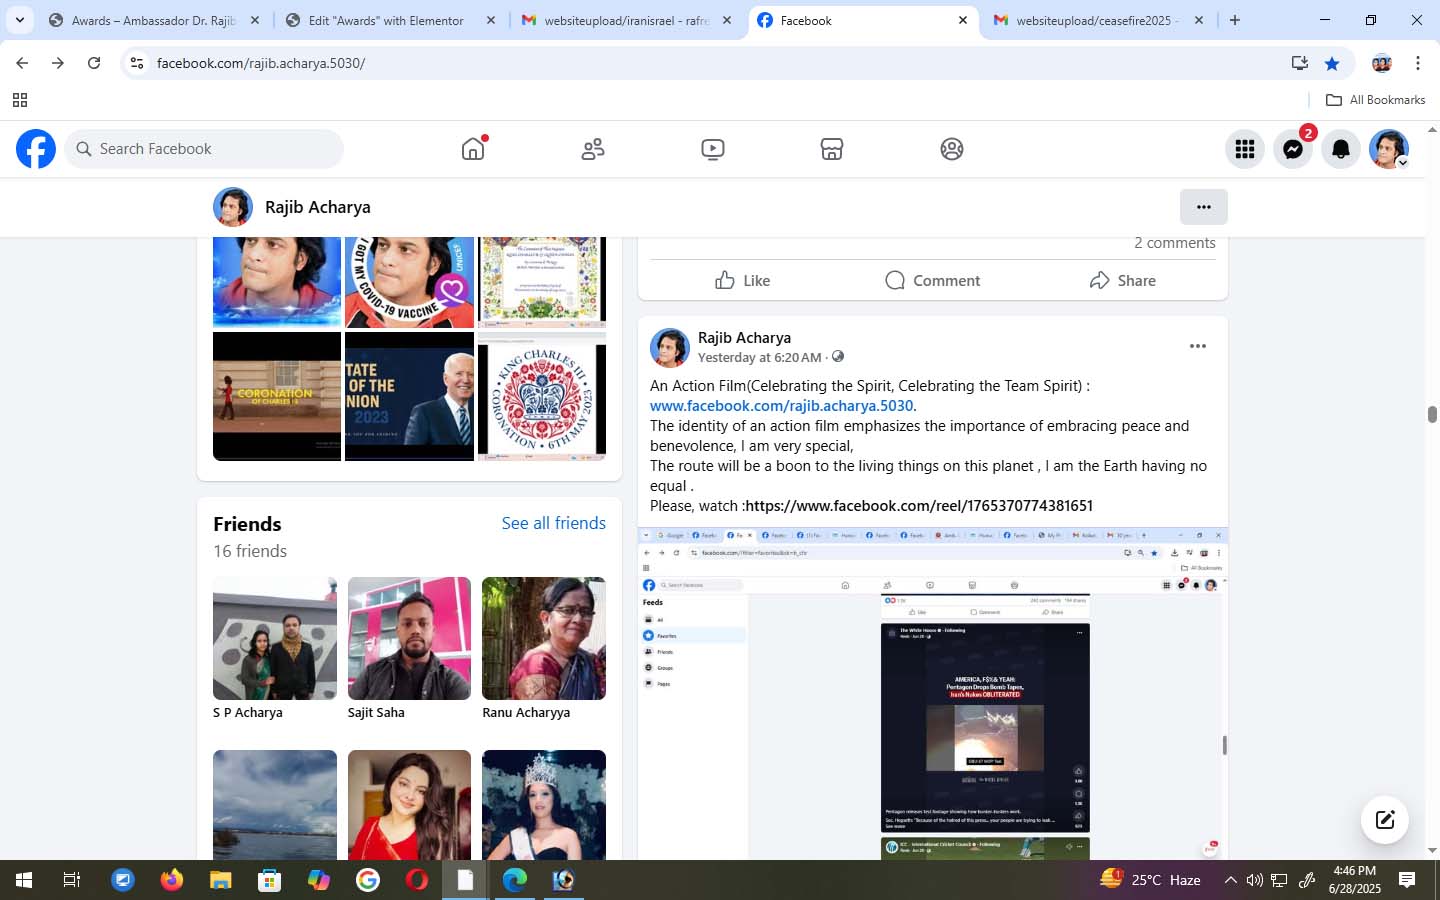Go to the Facebook Home feed icon
Screen dimensions: 1440x900
[473, 149]
